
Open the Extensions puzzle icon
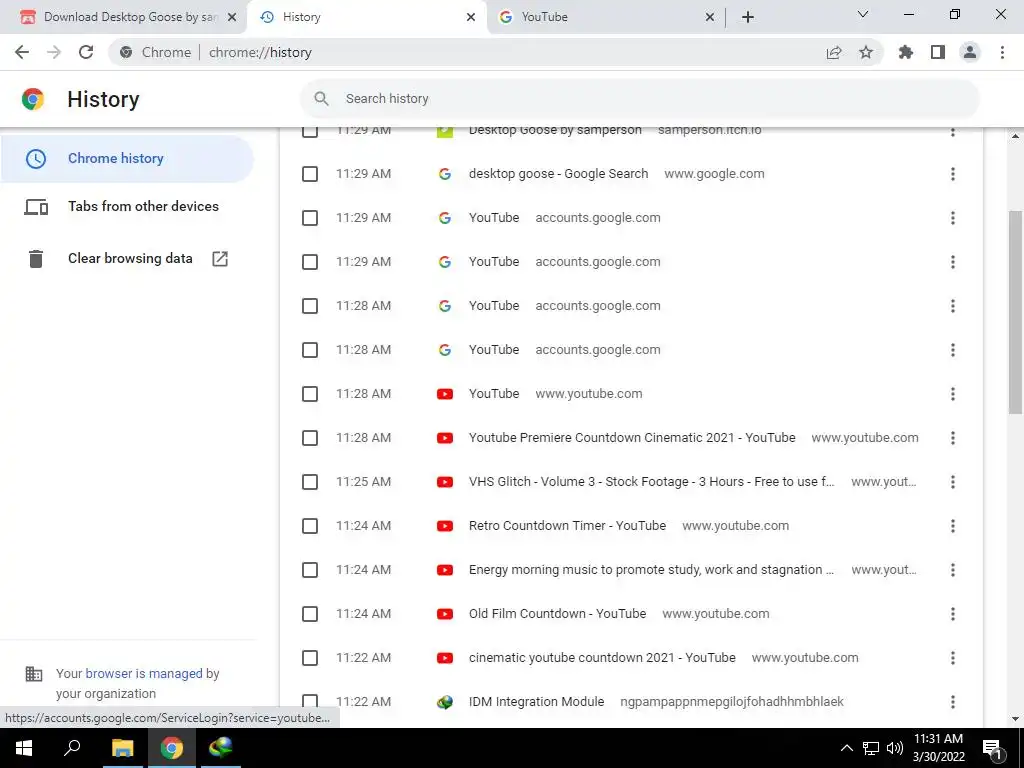(x=906, y=52)
